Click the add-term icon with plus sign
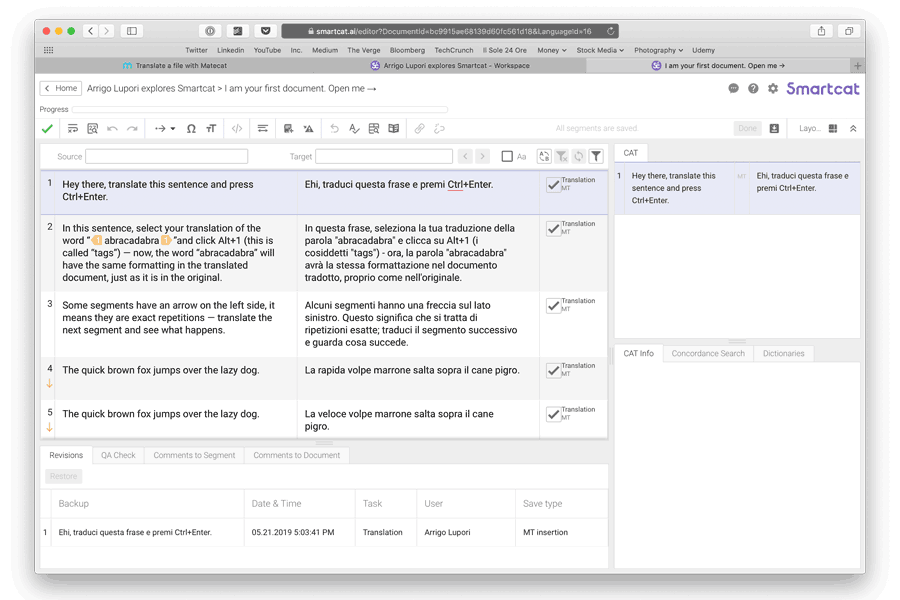 [x=288, y=129]
